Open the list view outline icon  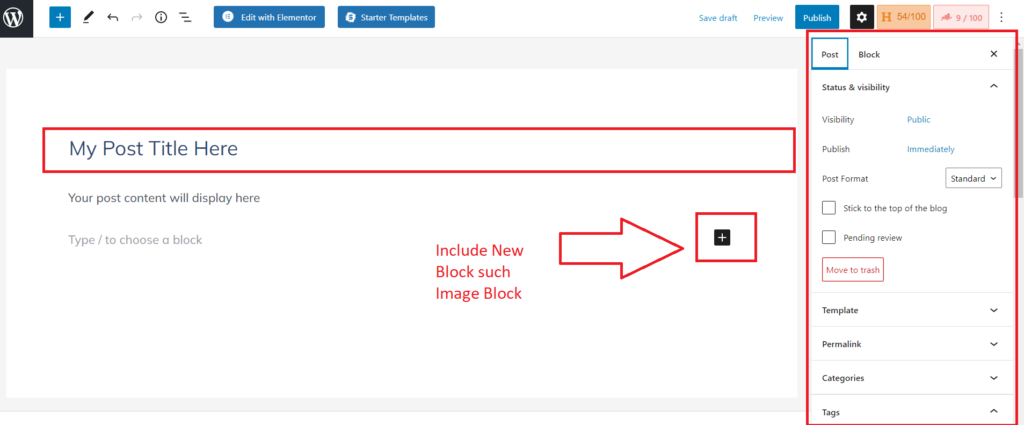[x=185, y=18]
